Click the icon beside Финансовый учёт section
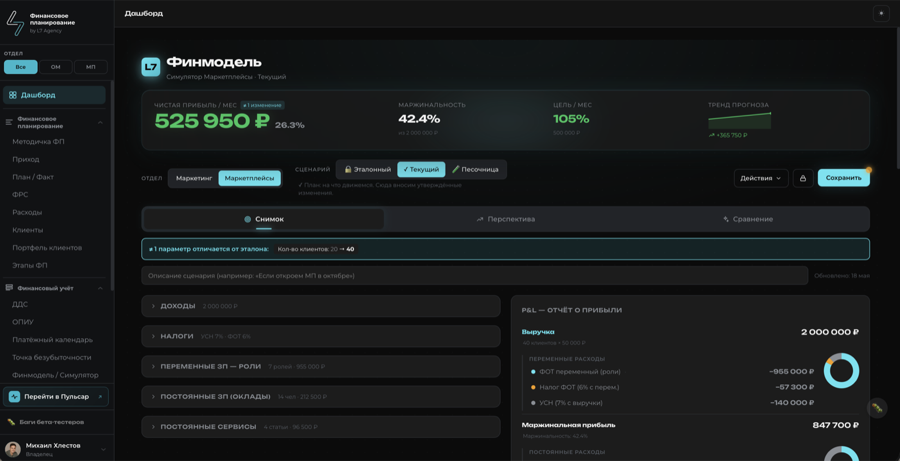Viewport: 900px width, 461px height. 9,288
